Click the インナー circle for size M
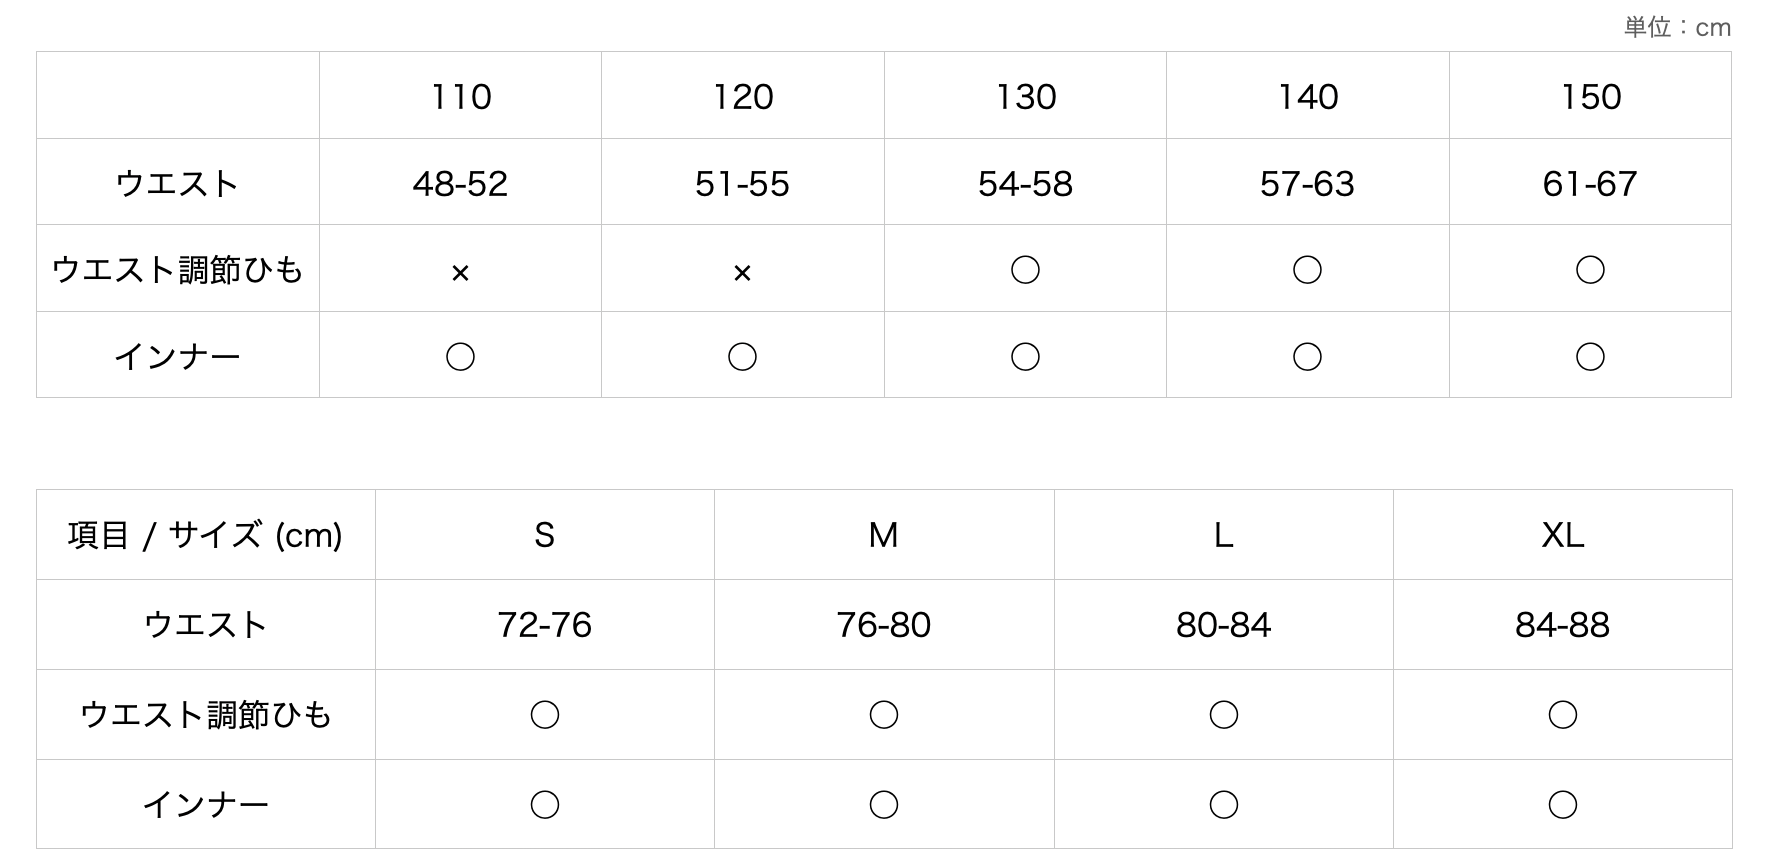Image resolution: width=1772 pixels, height=868 pixels. click(884, 805)
